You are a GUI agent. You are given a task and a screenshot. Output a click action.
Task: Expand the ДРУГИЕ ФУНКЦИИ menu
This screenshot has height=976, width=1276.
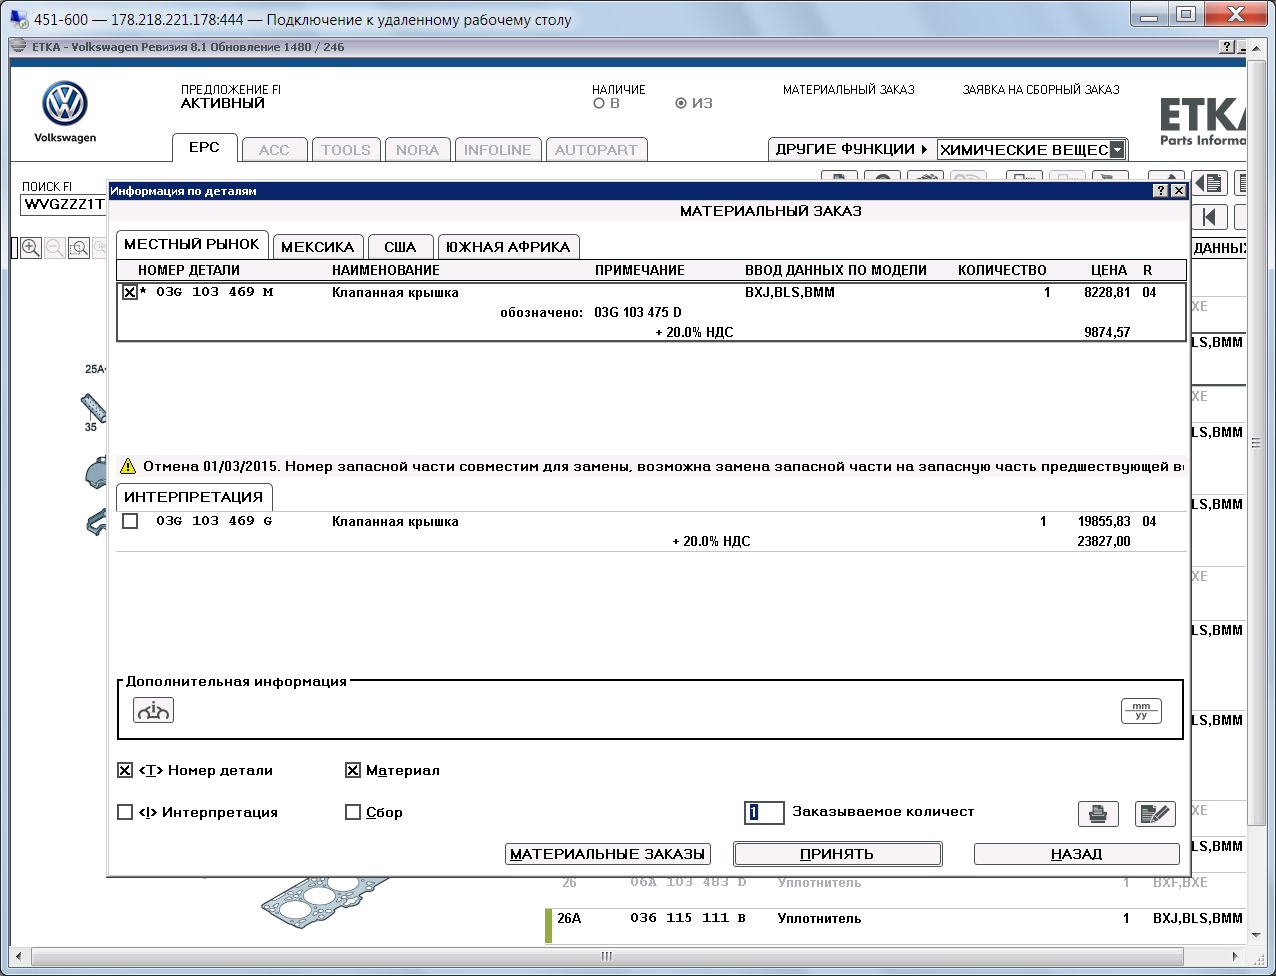click(852, 149)
